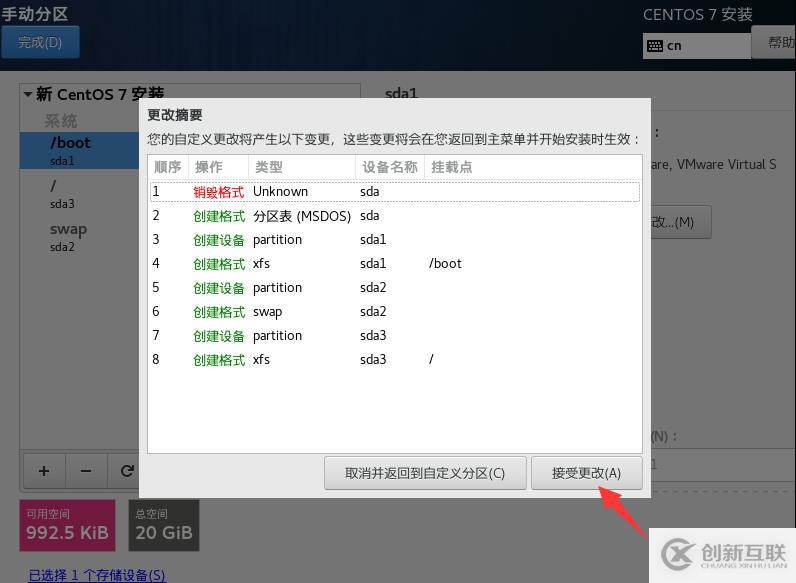Select row 7 创建设备 partition sda3

click(x=395, y=336)
